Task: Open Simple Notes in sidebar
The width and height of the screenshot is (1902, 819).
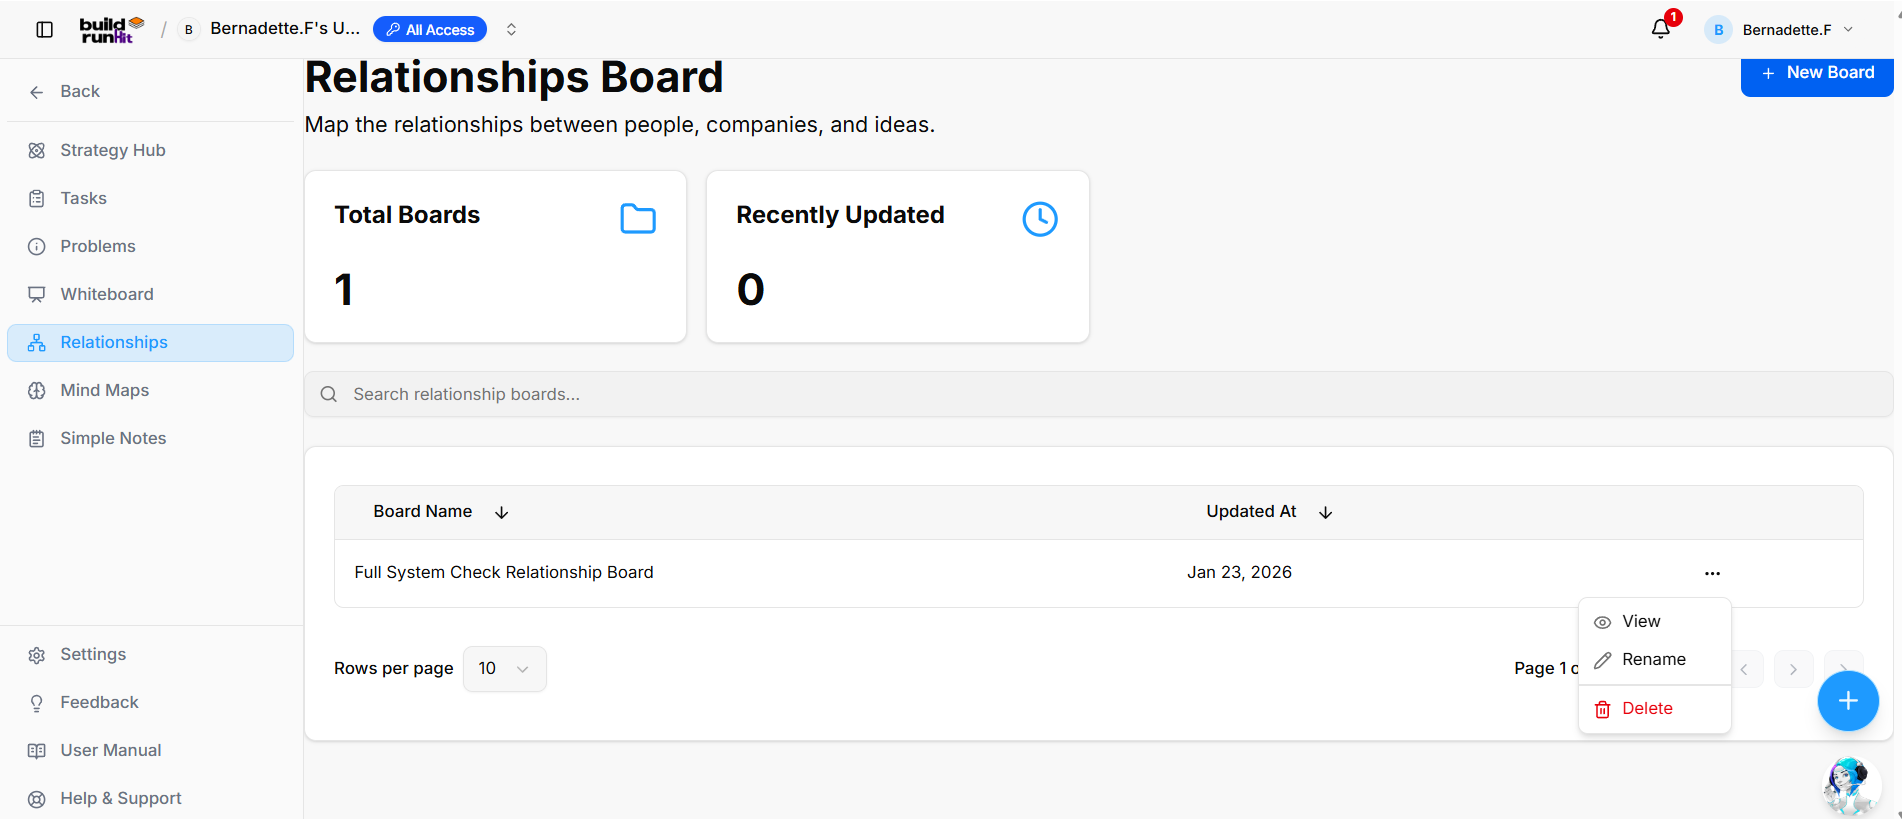Action: tap(150, 438)
